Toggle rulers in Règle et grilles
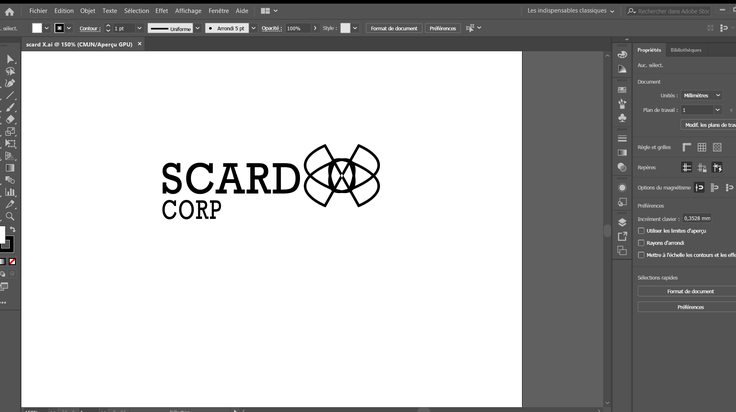Image resolution: width=736 pixels, height=412 pixels. click(686, 147)
